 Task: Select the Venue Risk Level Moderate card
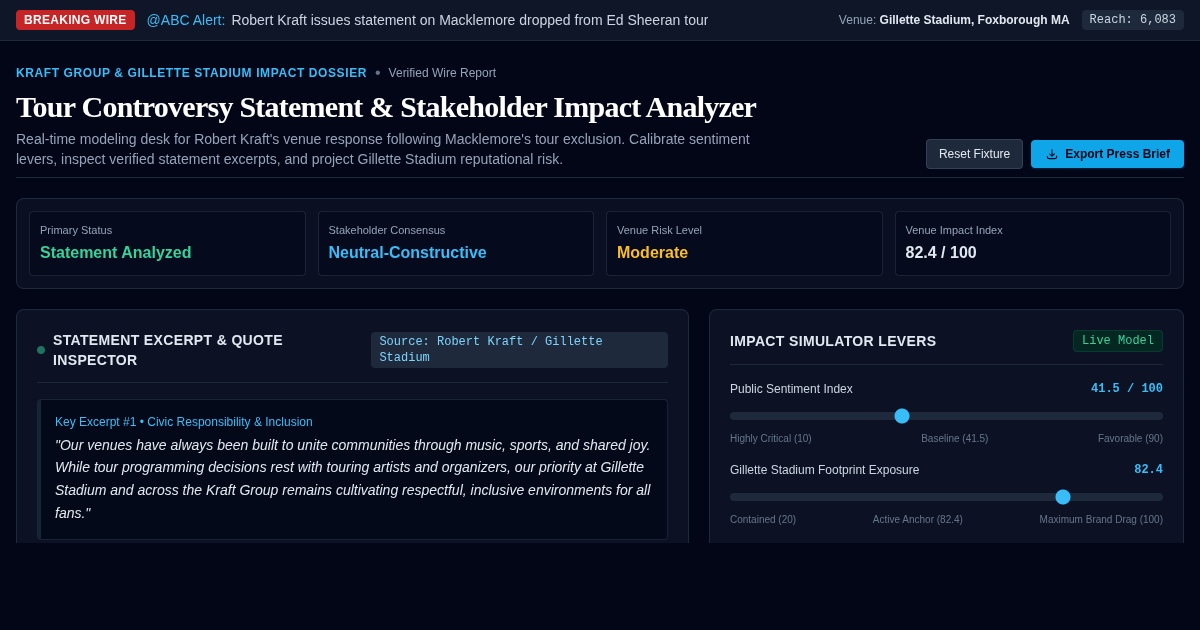[744, 243]
